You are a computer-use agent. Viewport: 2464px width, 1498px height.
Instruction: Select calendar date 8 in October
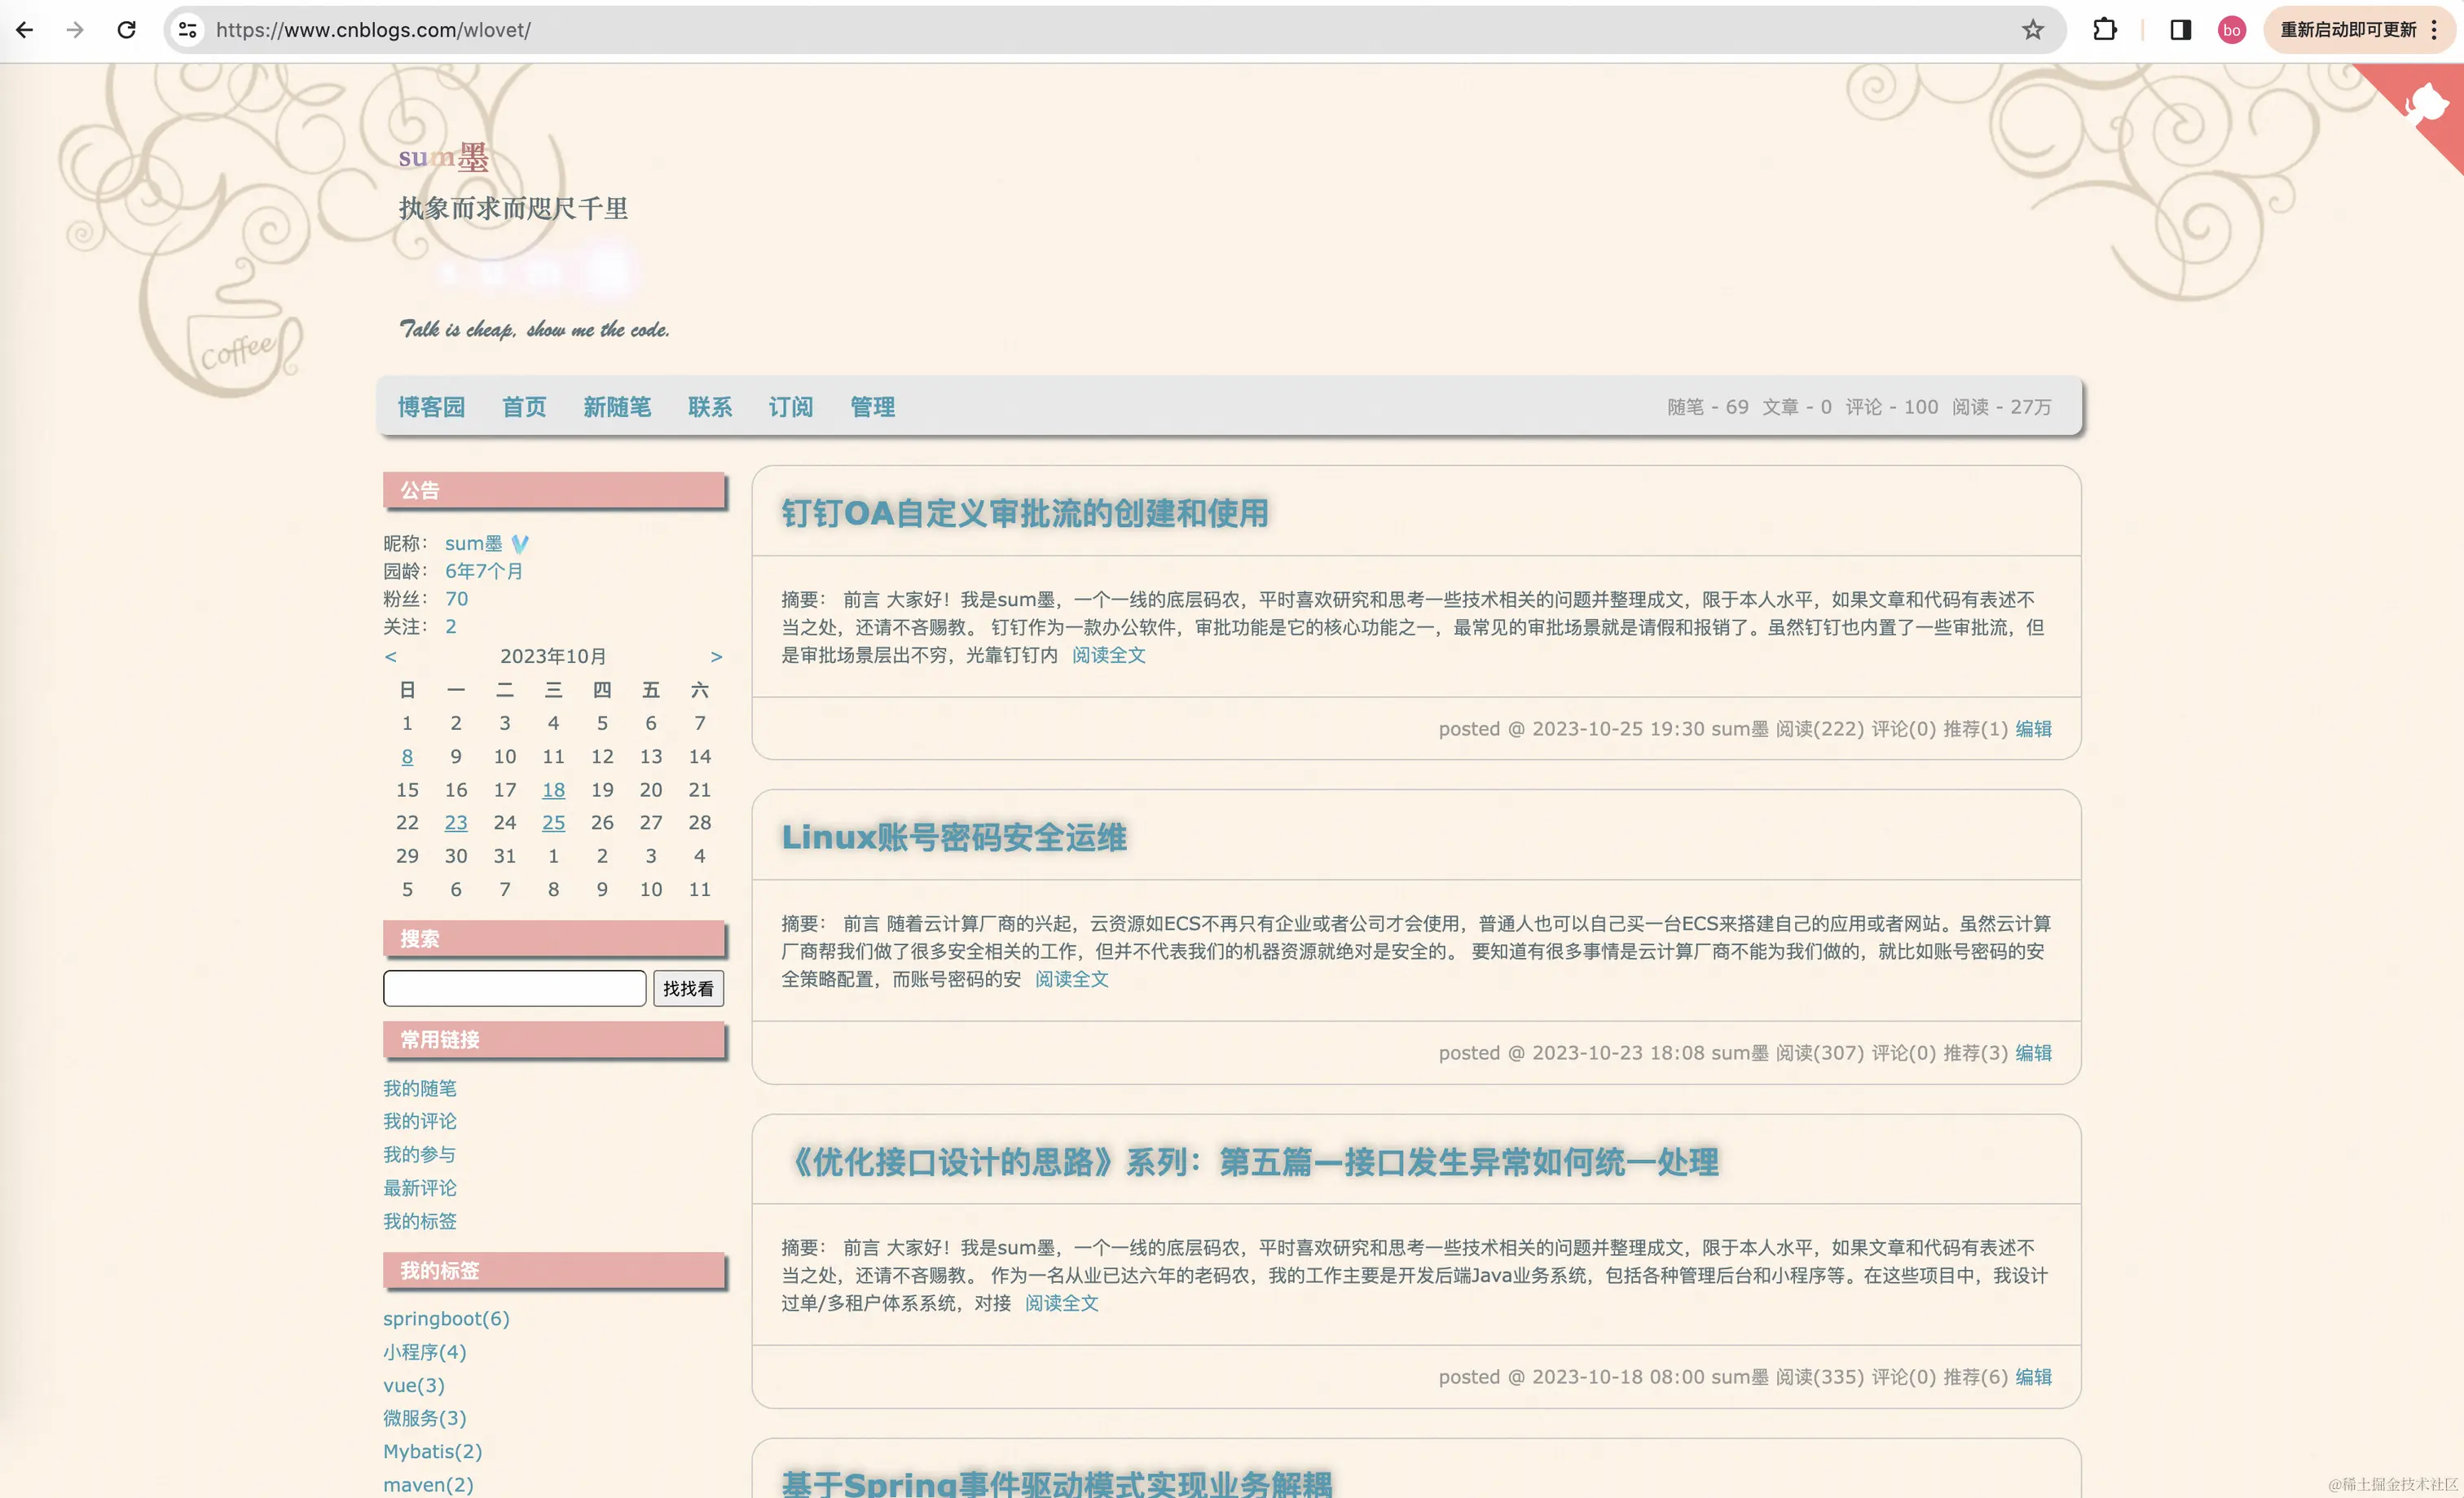[407, 757]
